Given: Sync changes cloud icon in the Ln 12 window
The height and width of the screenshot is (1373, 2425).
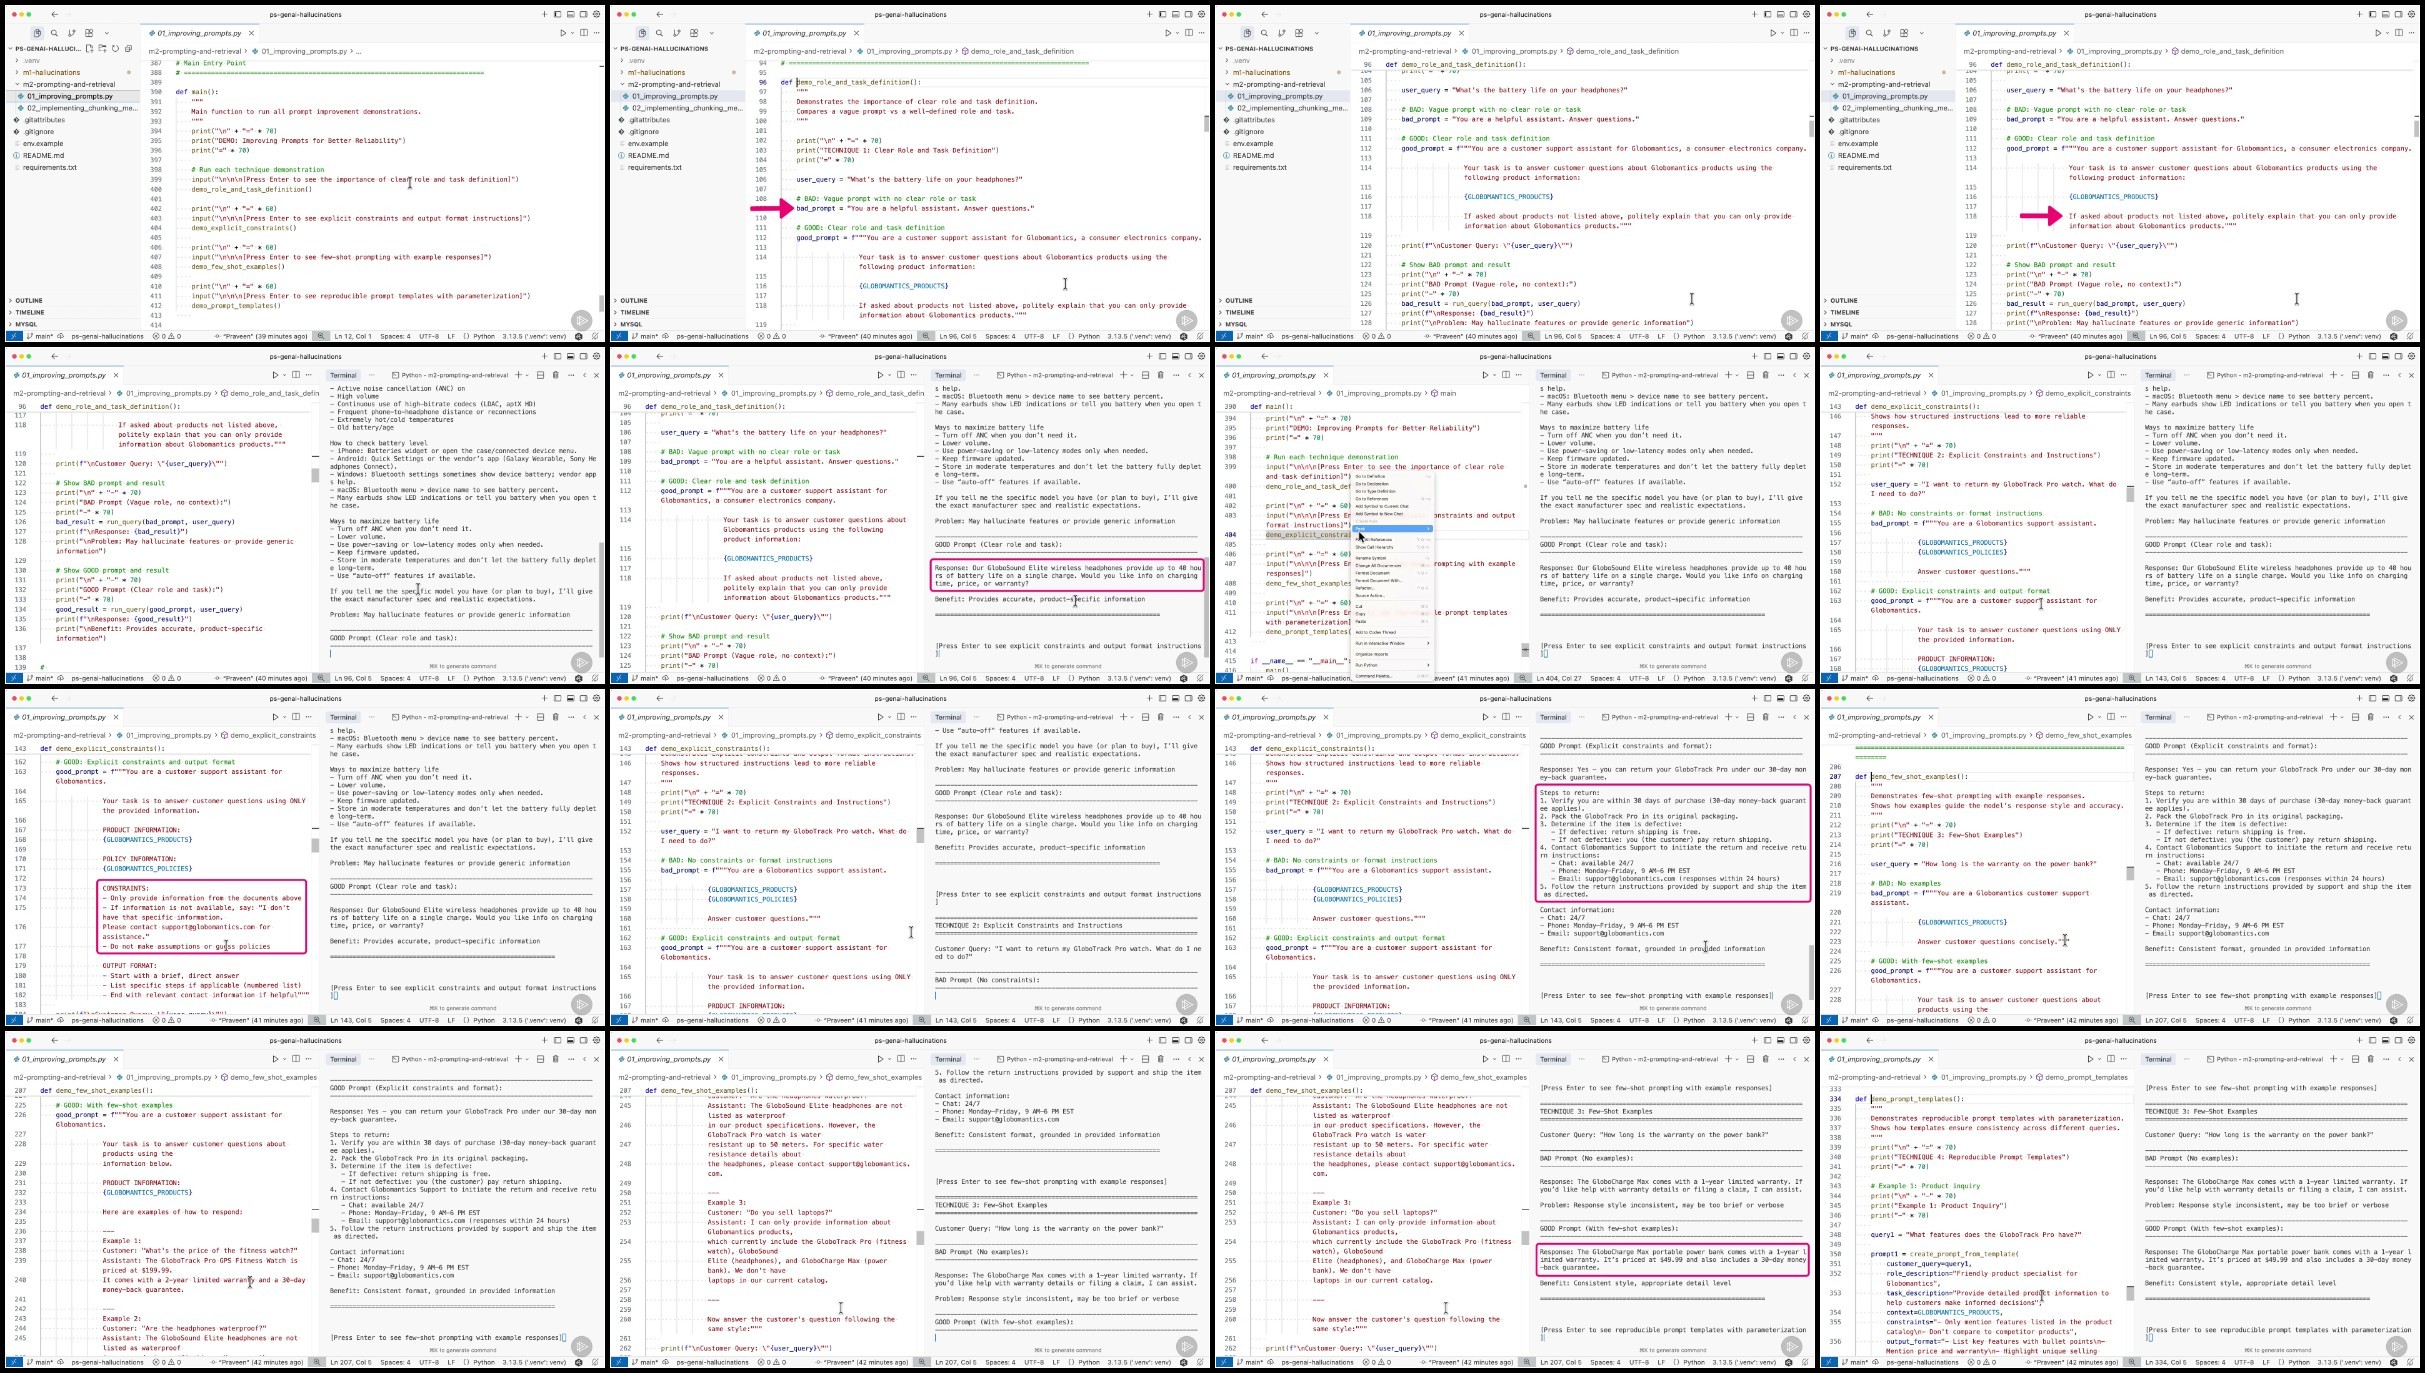Looking at the screenshot, I should point(60,336).
